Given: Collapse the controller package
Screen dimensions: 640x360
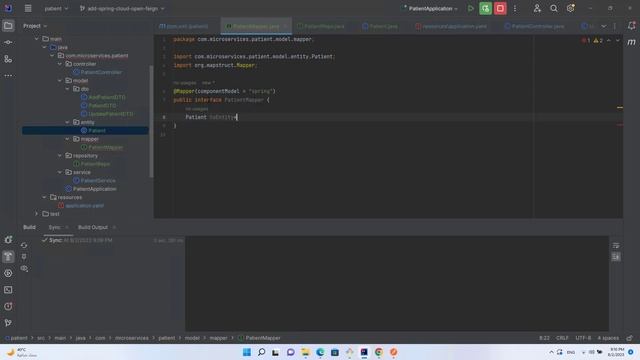Looking at the screenshot, I should coord(60,64).
